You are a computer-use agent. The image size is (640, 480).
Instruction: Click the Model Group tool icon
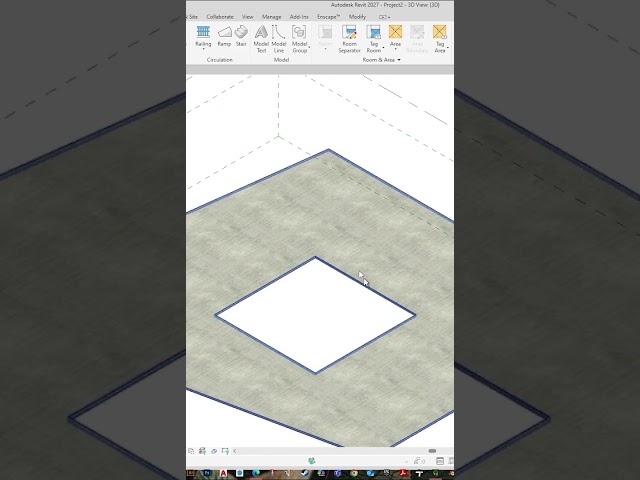299,32
